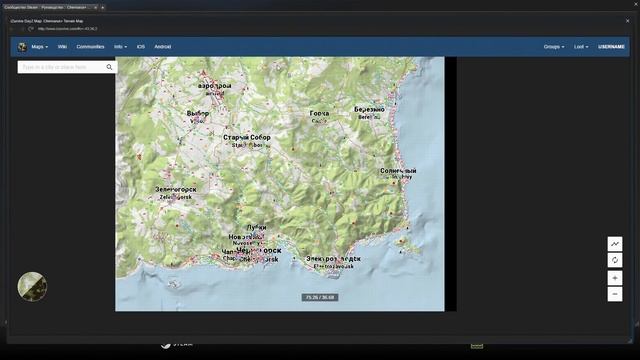The image size is (640, 360).
Task: Click the URL address text
Action: point(67,29)
